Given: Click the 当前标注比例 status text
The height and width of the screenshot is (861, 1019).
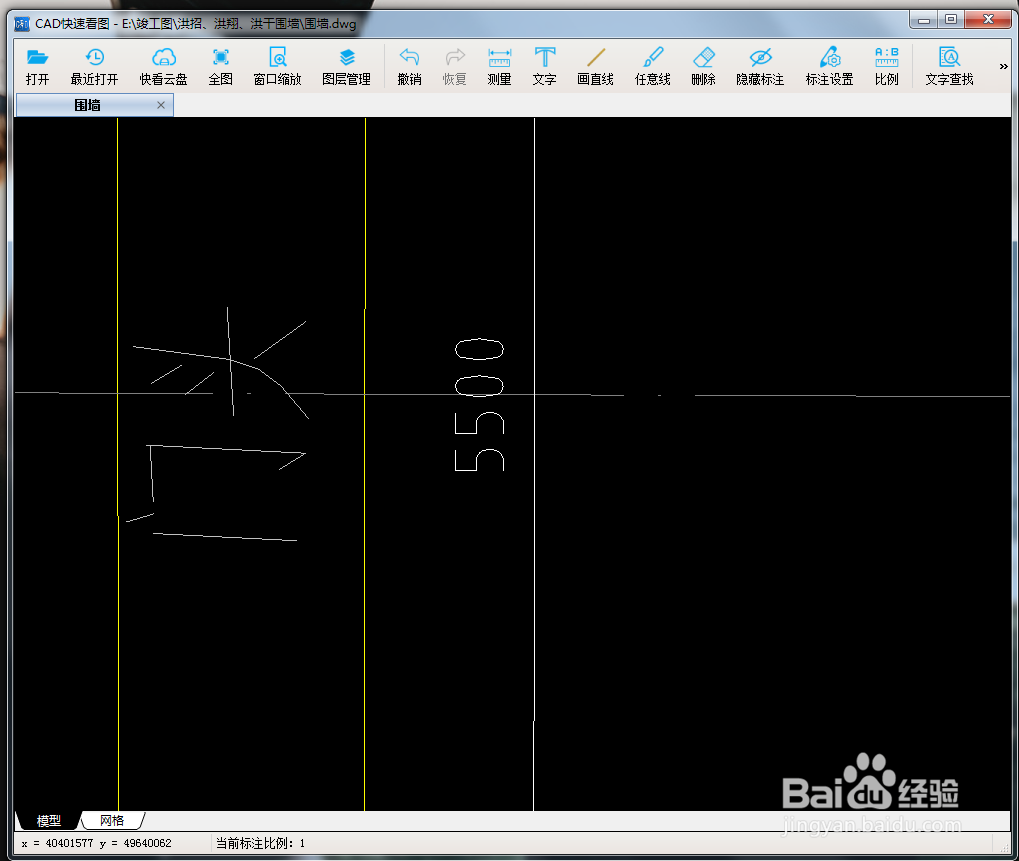Looking at the screenshot, I should (260, 843).
